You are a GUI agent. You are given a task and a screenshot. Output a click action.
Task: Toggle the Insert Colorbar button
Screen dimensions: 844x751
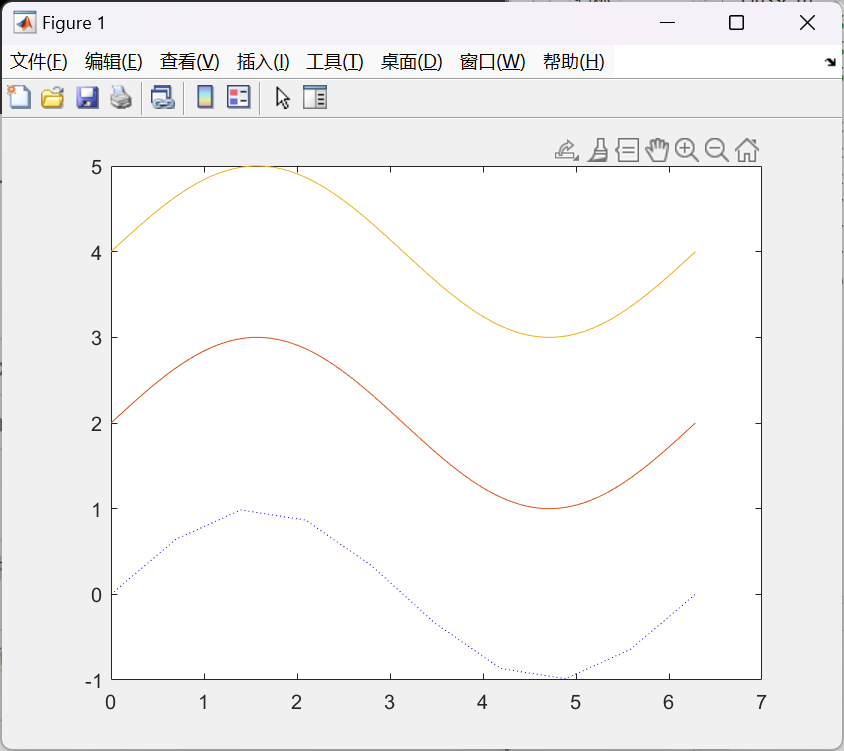[205, 97]
